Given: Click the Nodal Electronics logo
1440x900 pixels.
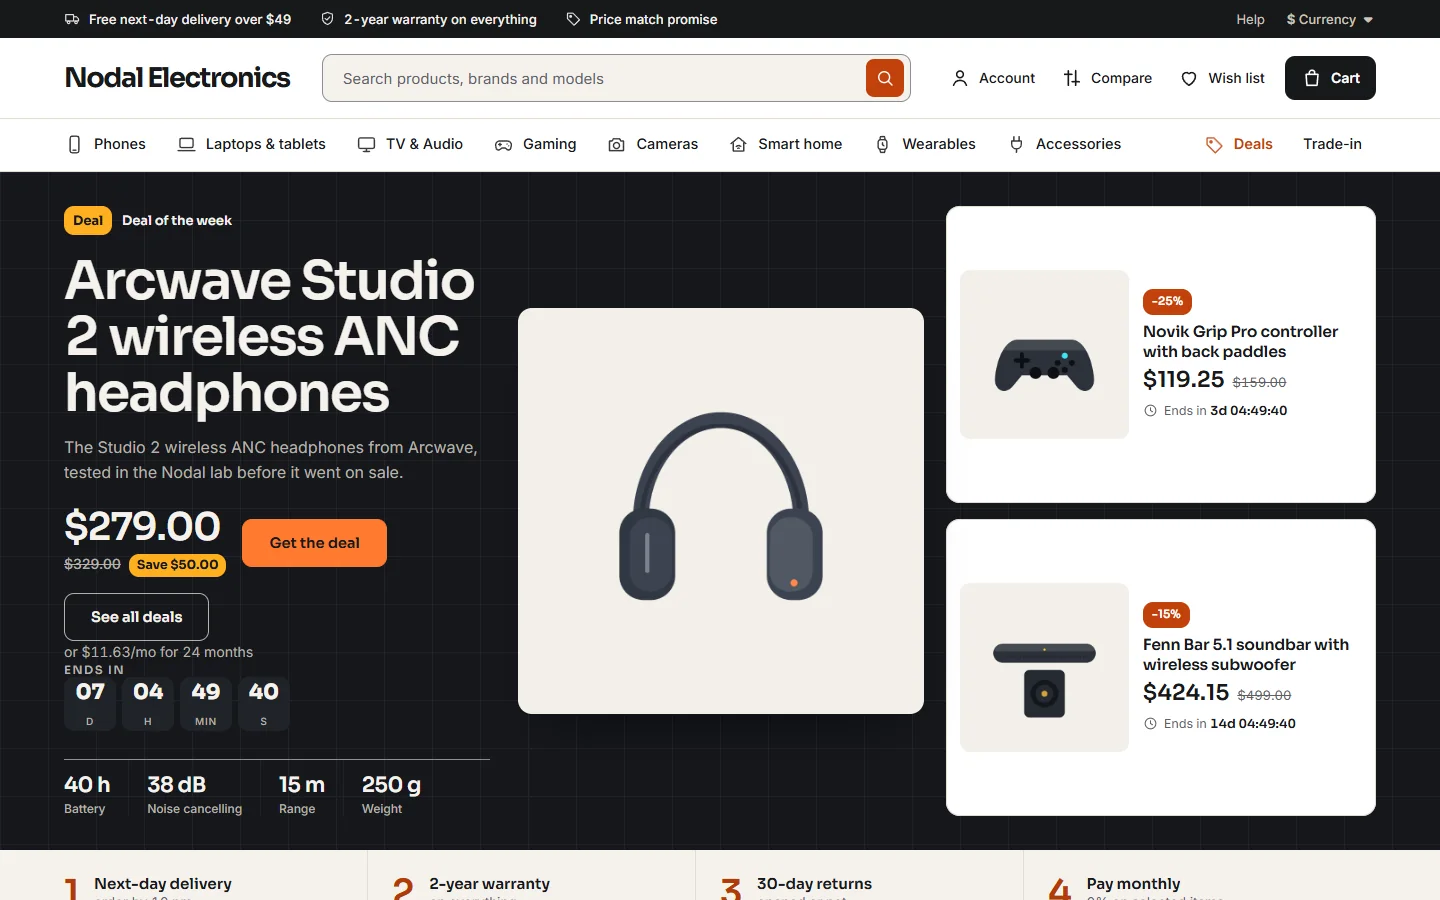Looking at the screenshot, I should coord(177,78).
